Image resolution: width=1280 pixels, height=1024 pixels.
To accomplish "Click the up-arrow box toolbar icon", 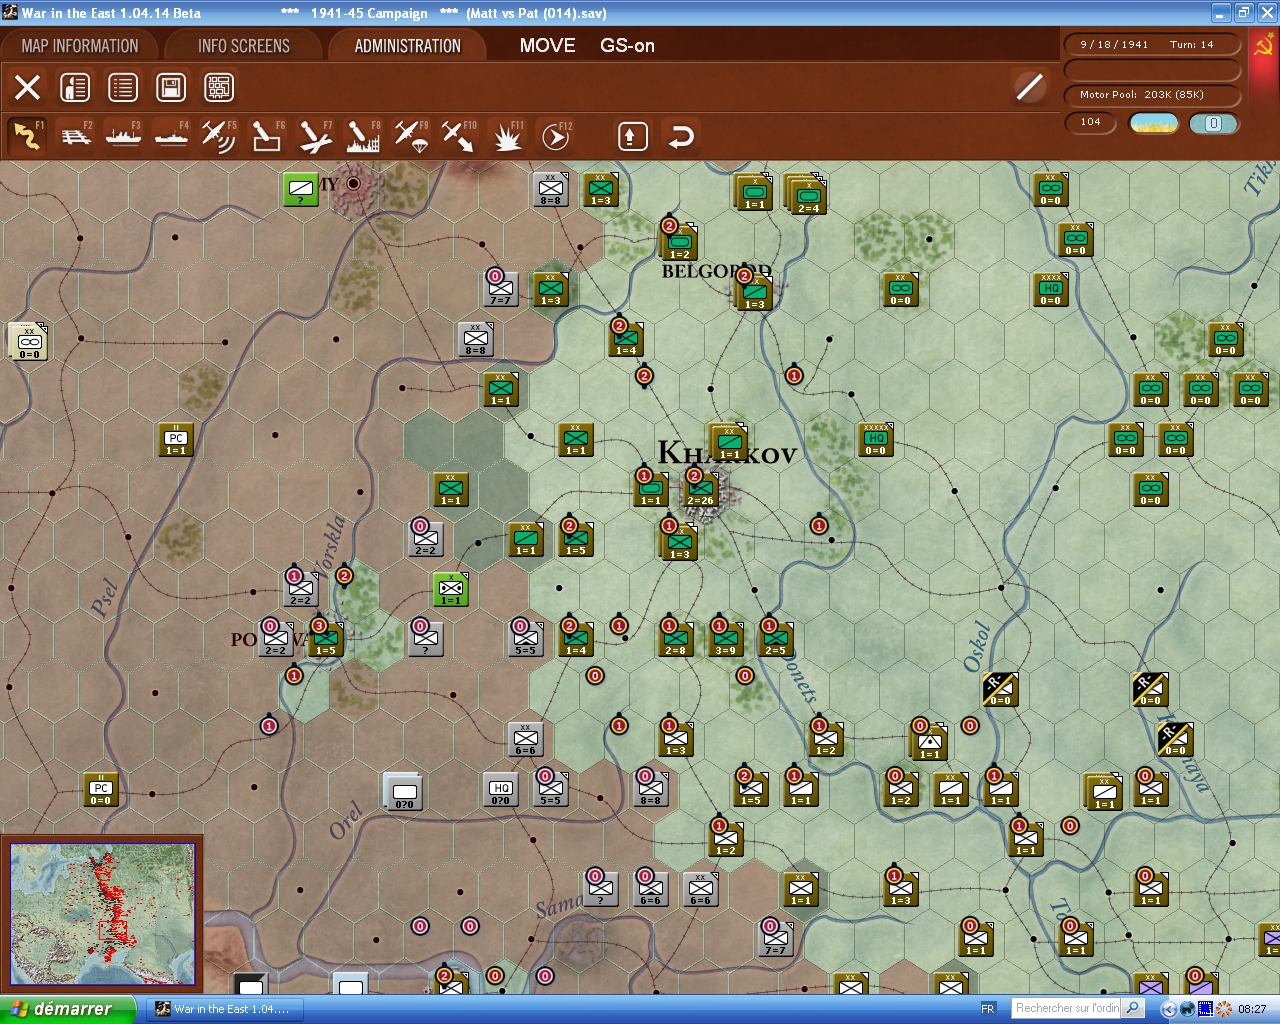I will [x=632, y=136].
